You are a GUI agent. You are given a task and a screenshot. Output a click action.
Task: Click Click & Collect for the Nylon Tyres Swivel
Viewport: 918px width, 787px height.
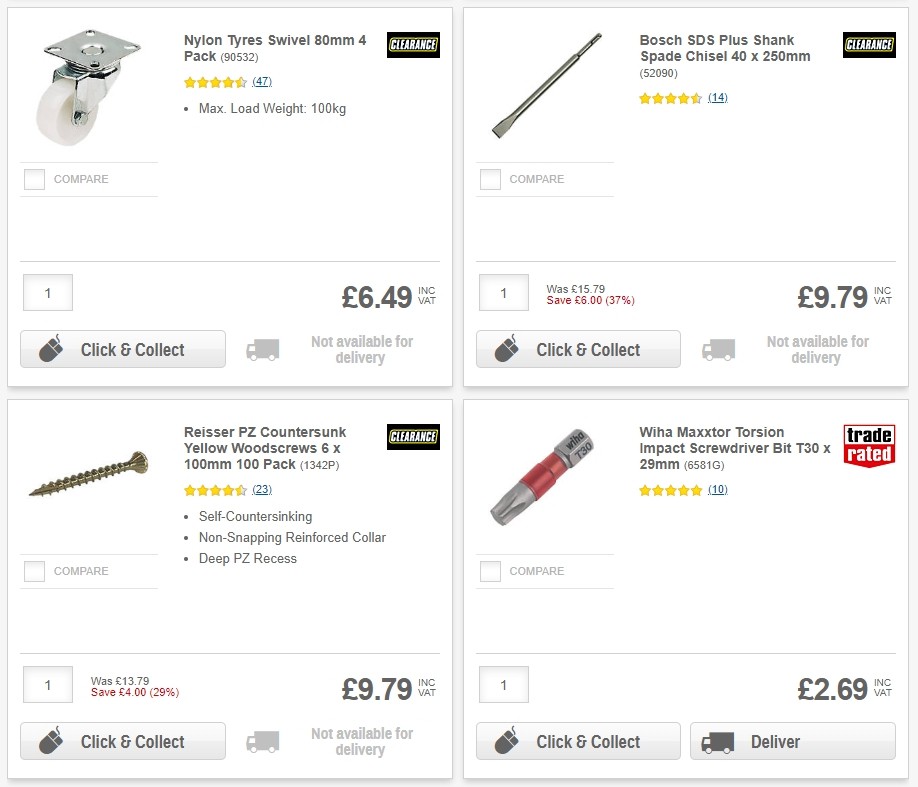(x=122, y=349)
